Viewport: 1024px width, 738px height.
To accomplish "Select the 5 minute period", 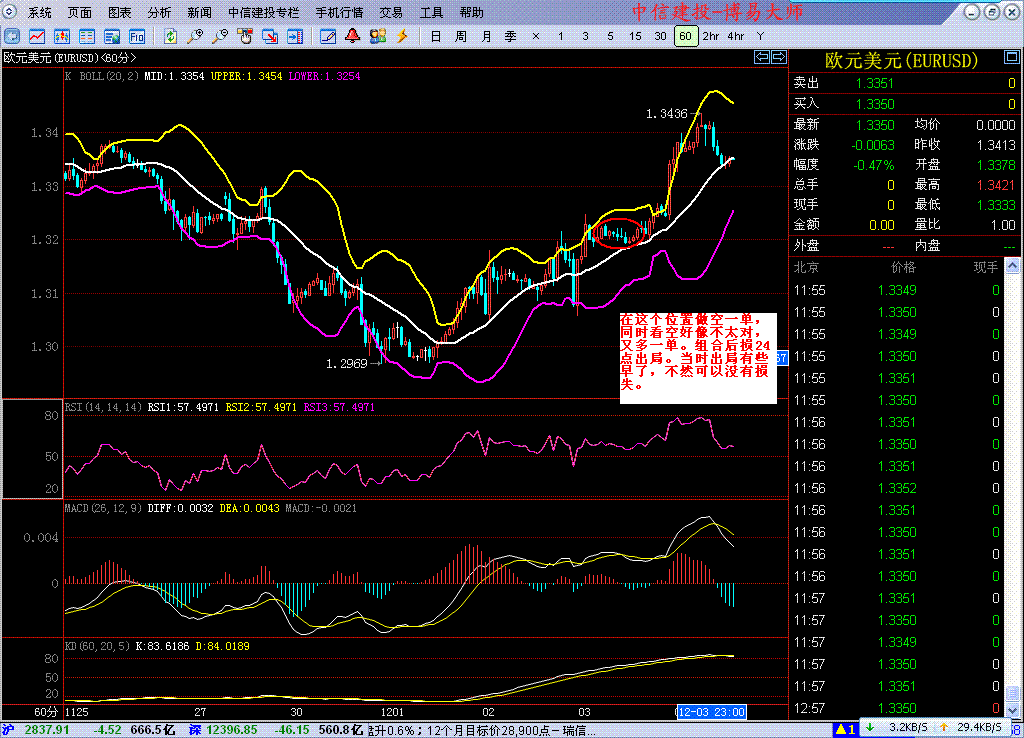I will pos(610,37).
